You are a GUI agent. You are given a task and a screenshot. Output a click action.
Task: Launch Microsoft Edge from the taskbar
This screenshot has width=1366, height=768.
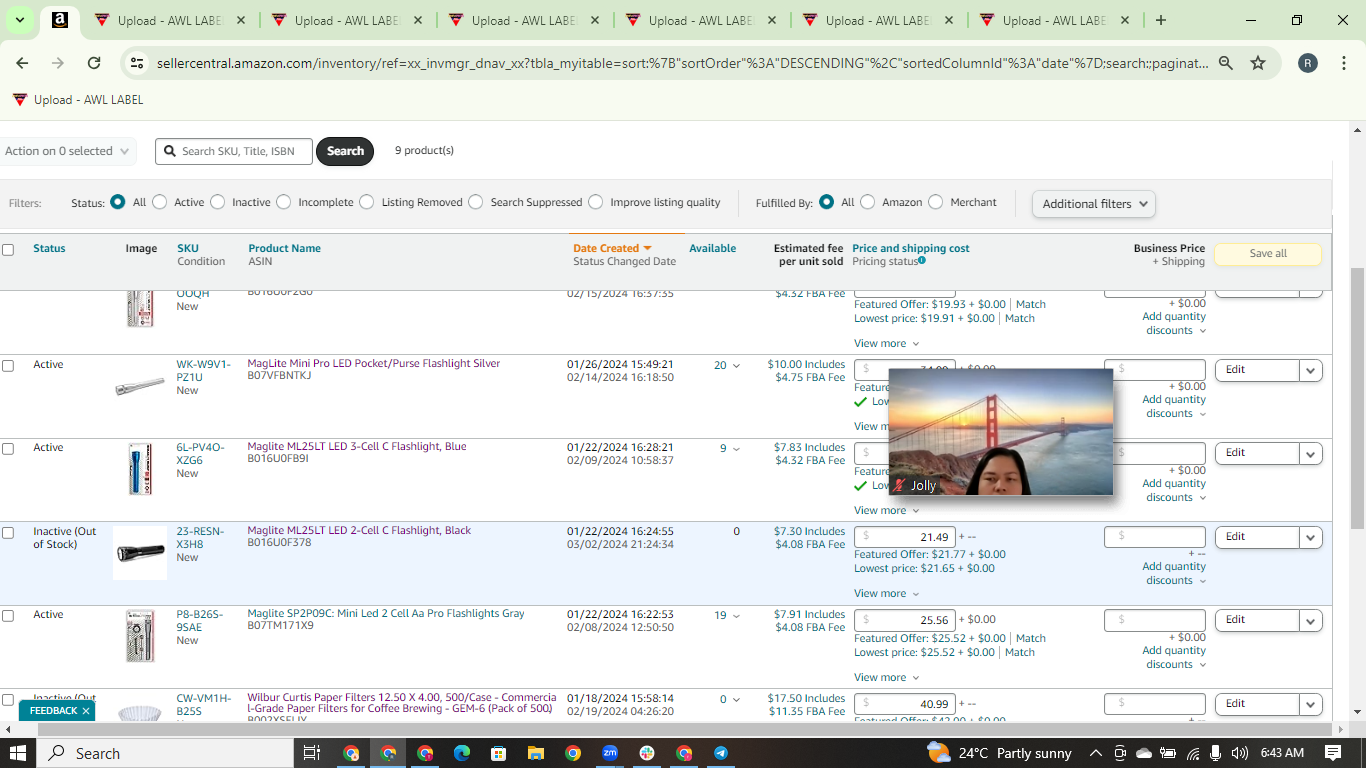pos(461,753)
